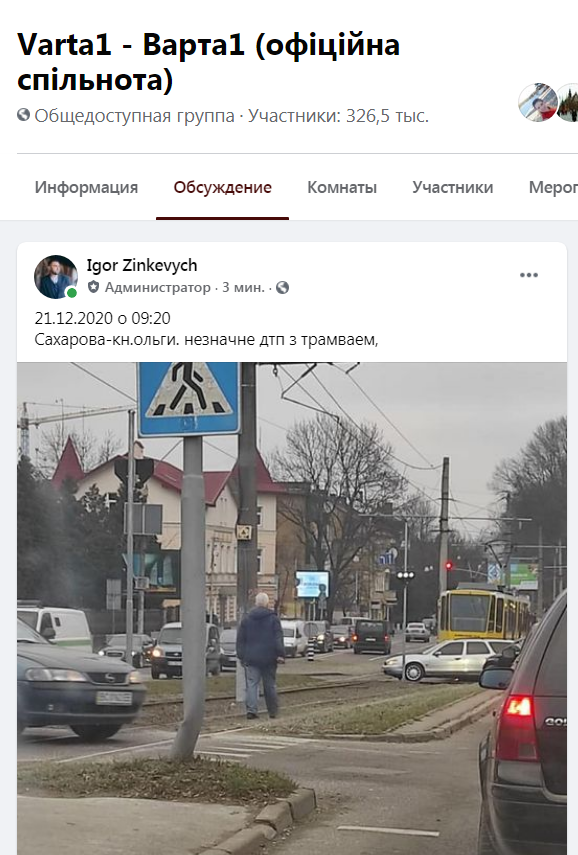578x855 pixels.
Task: Click the '3 мин.' post timestamp link
Action: pyautogui.click(x=243, y=287)
